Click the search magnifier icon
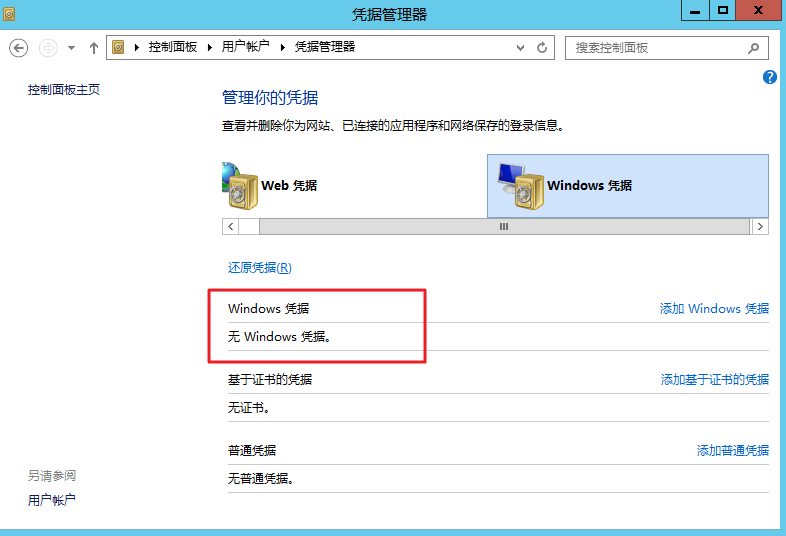This screenshot has width=786, height=536. click(x=753, y=47)
